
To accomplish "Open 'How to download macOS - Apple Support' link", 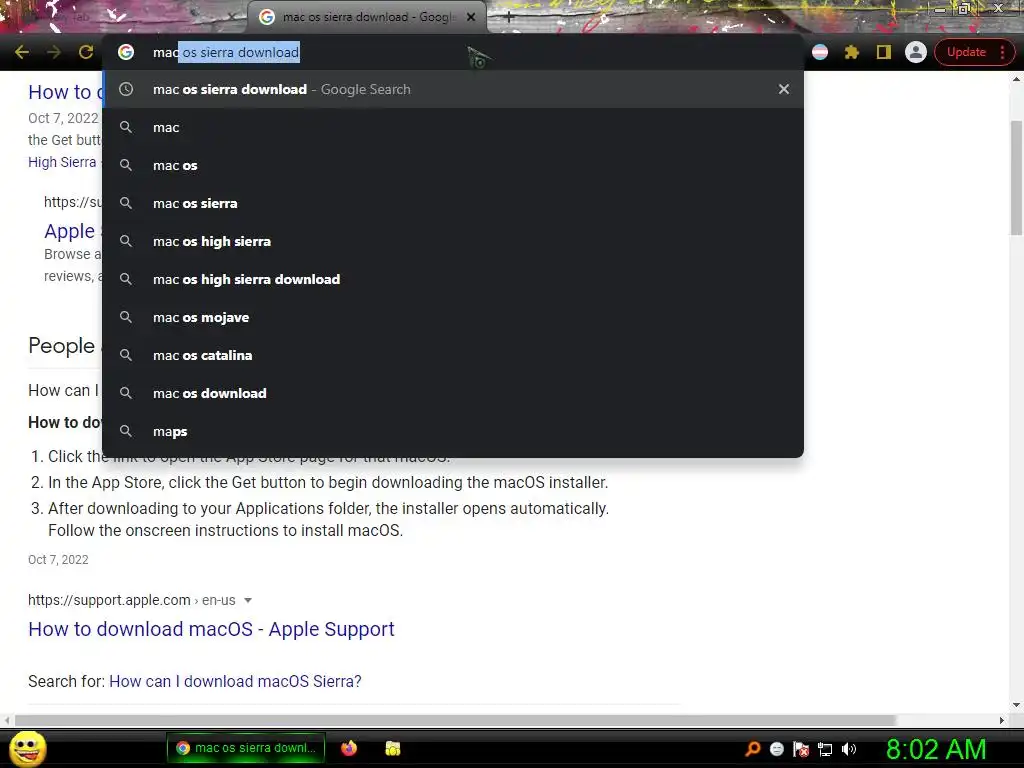I will click(x=212, y=629).
